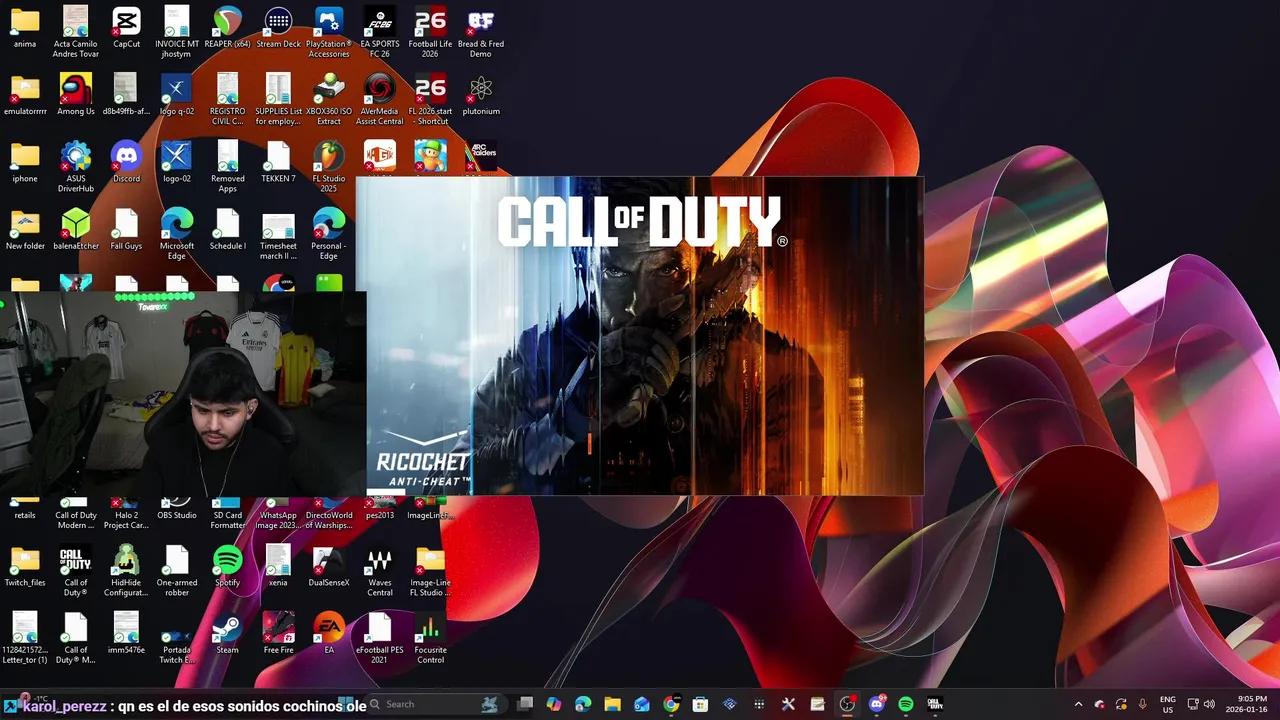Select the emulatorrrrr folder
Screen dimensions: 1280x720
(x=25, y=94)
